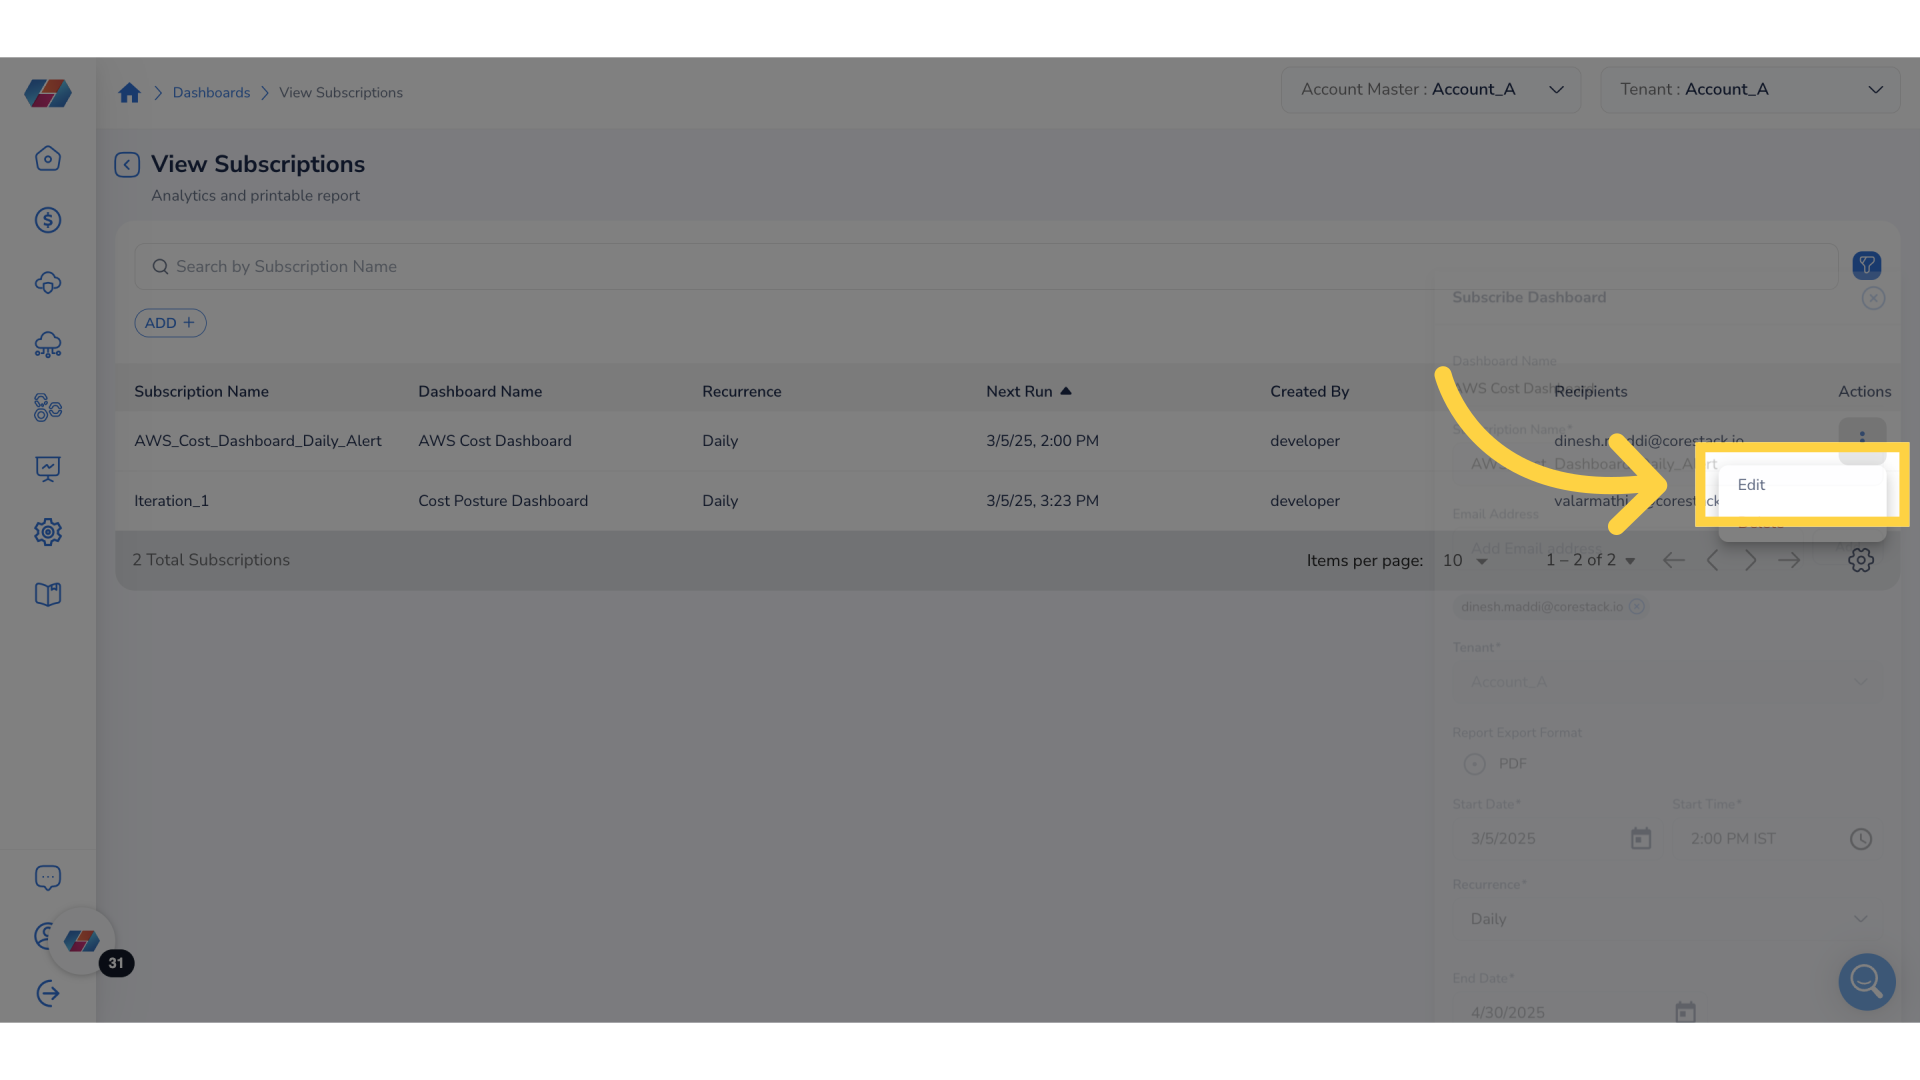Click the Search by Subscription Name field
Image resolution: width=1920 pixels, height=1080 pixels.
coord(986,267)
